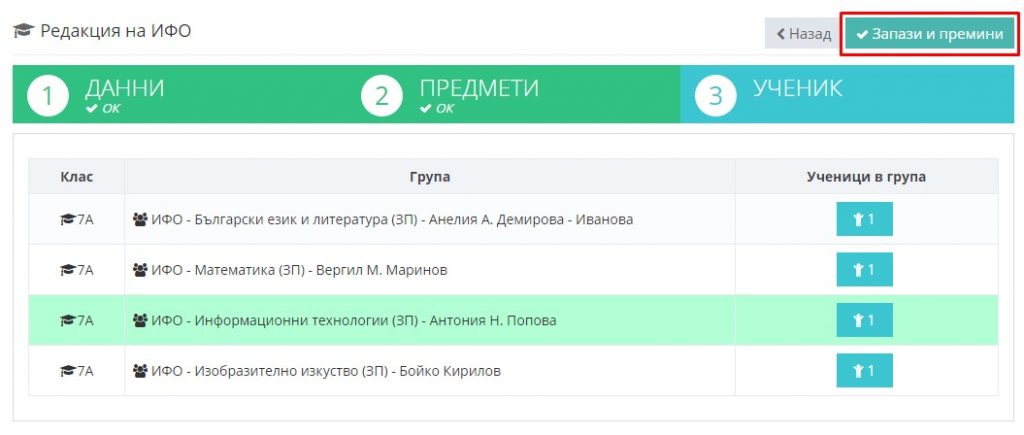Click the Запази и премини button

(x=930, y=34)
